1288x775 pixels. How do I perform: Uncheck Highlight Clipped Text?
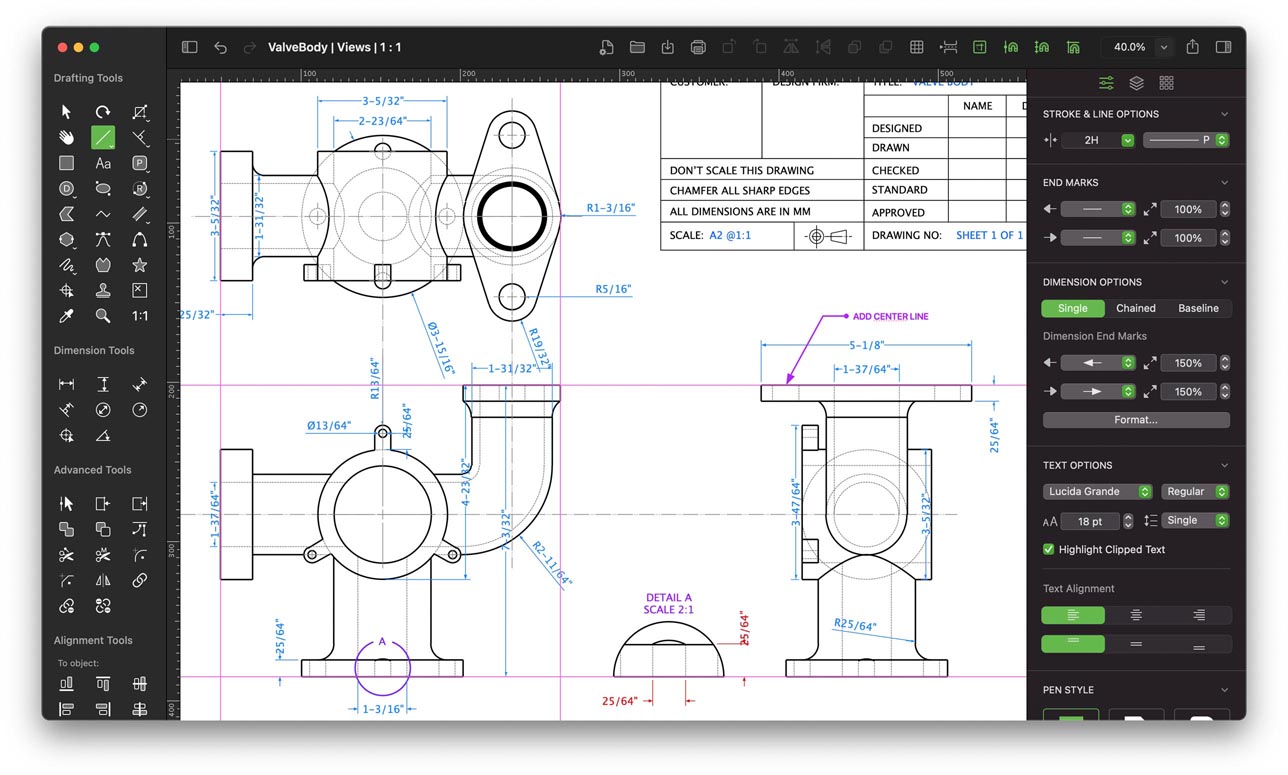[1047, 549]
